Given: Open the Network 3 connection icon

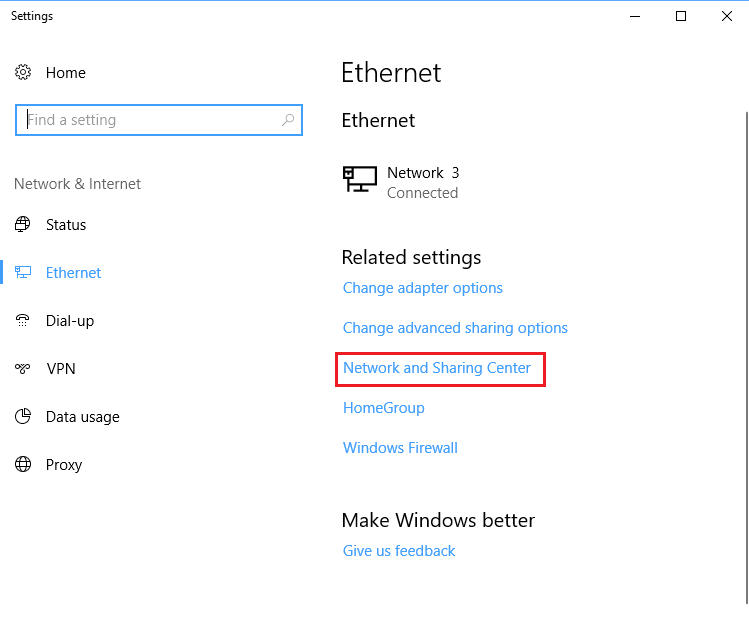Looking at the screenshot, I should (360, 180).
